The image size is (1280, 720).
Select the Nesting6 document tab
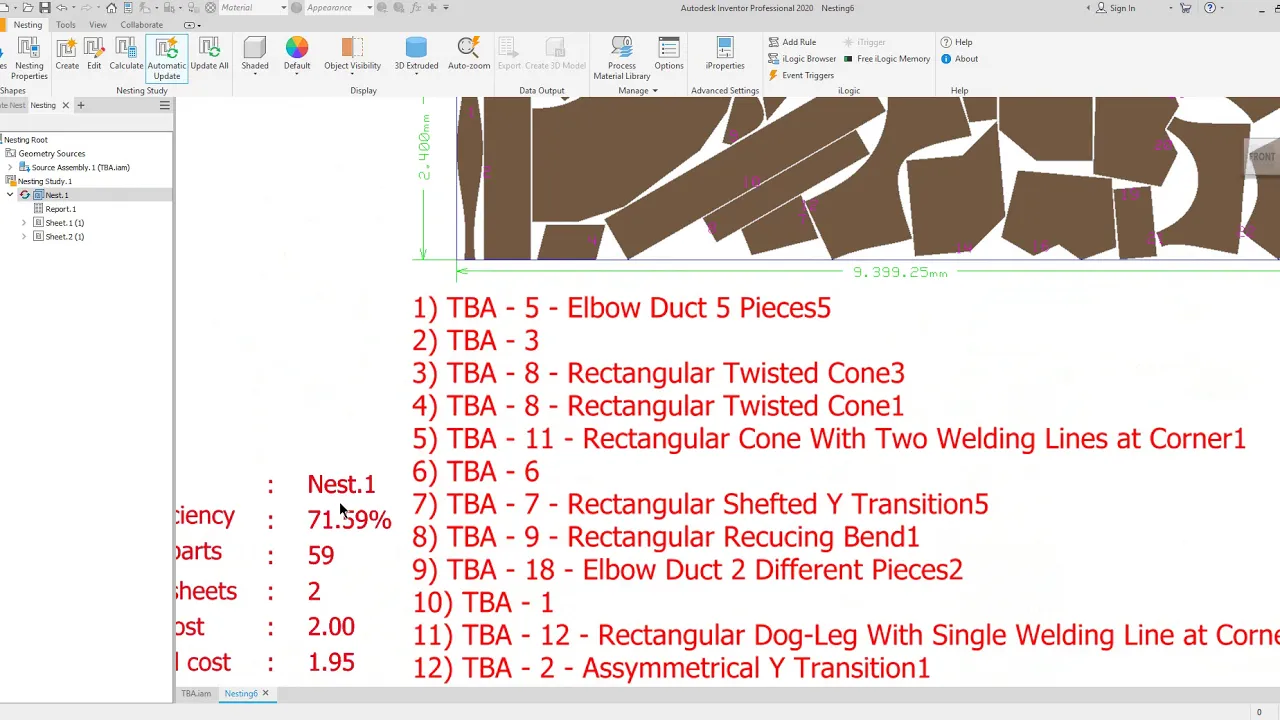click(241, 693)
